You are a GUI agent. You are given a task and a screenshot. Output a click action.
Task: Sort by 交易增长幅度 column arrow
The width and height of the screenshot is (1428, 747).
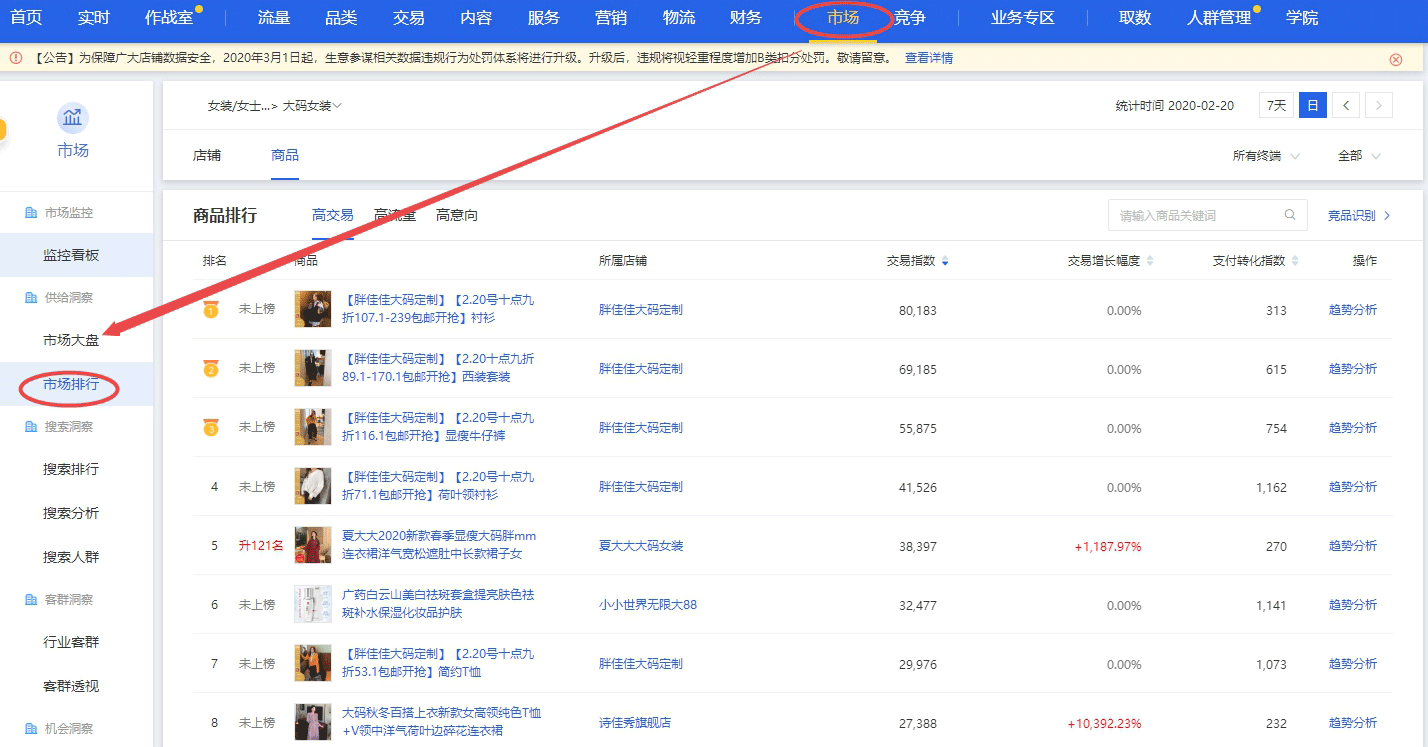[x=1150, y=261]
